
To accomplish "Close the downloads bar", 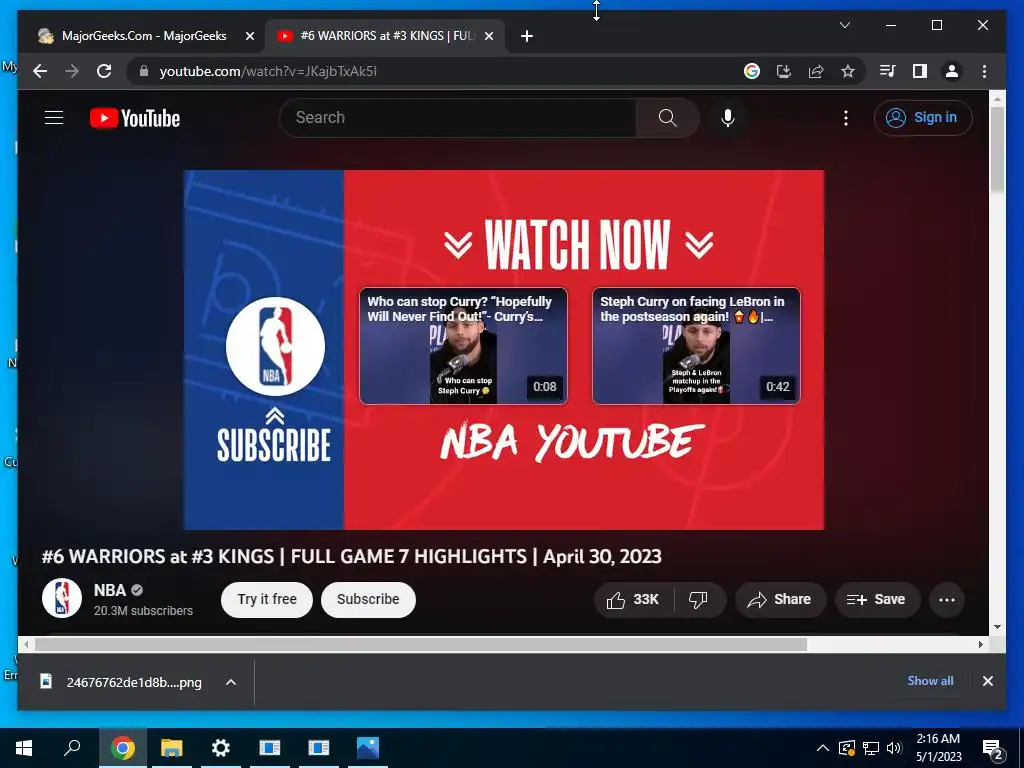I will tap(987, 681).
